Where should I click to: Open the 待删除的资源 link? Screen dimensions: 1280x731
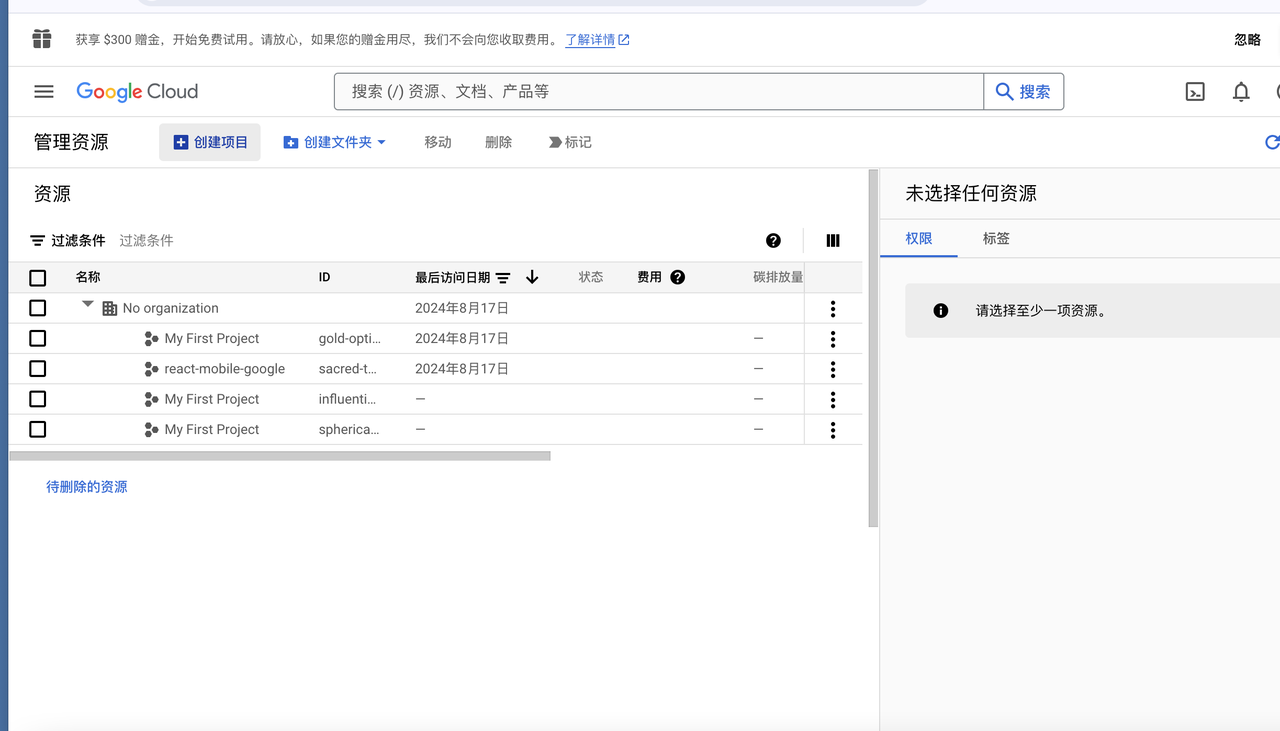87,487
